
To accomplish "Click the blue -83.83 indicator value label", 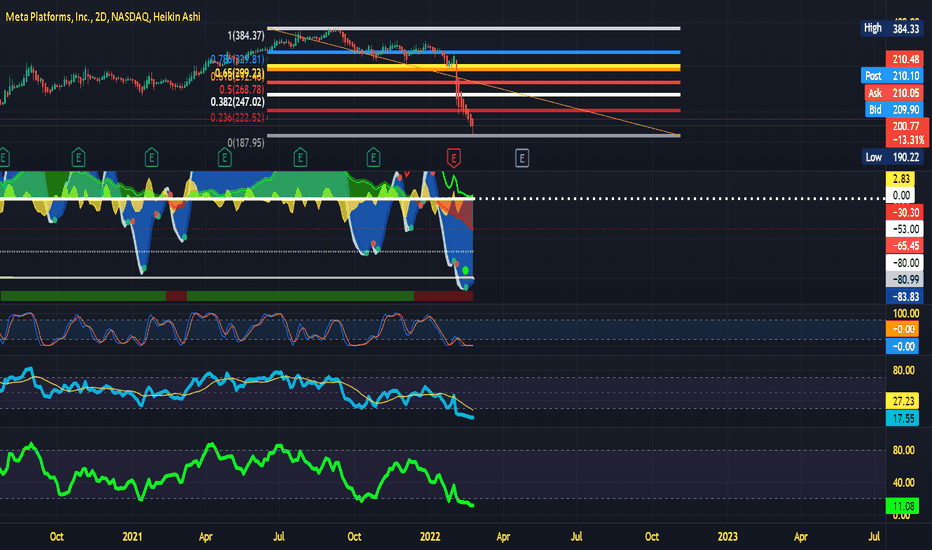I will coord(905,296).
